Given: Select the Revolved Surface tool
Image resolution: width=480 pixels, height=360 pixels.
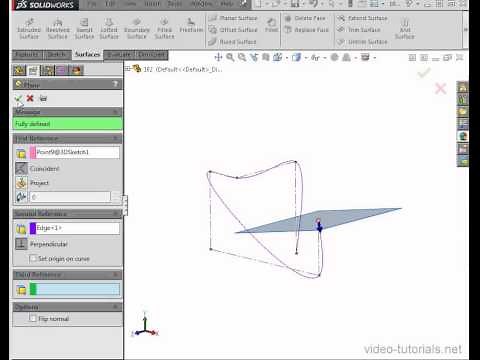Looking at the screenshot, I should 58,29.
